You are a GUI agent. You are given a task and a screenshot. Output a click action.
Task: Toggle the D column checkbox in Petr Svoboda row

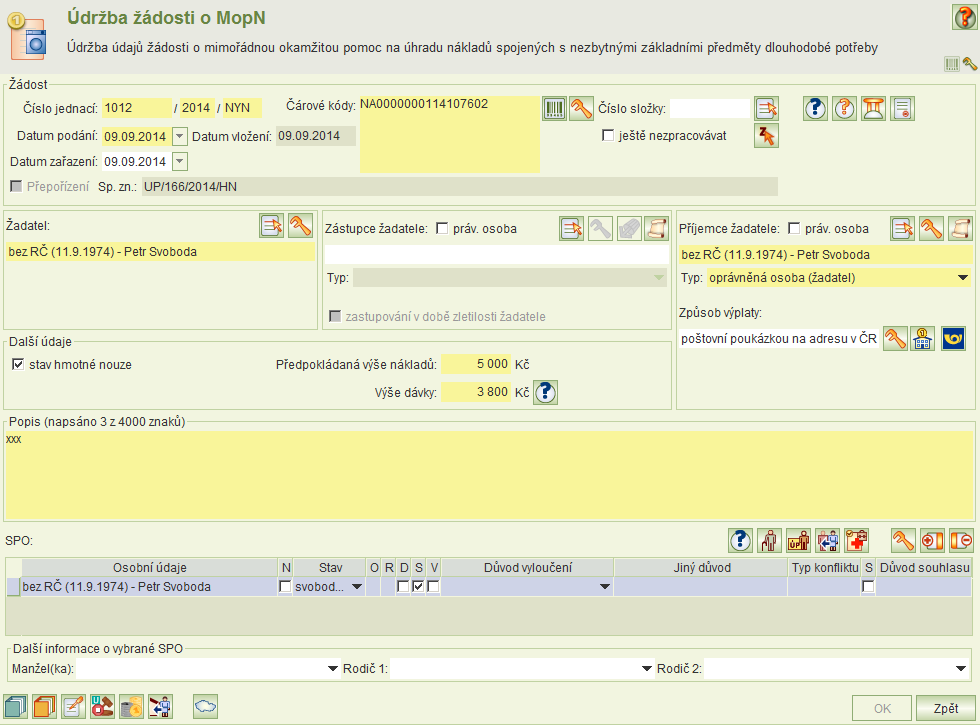point(403,586)
